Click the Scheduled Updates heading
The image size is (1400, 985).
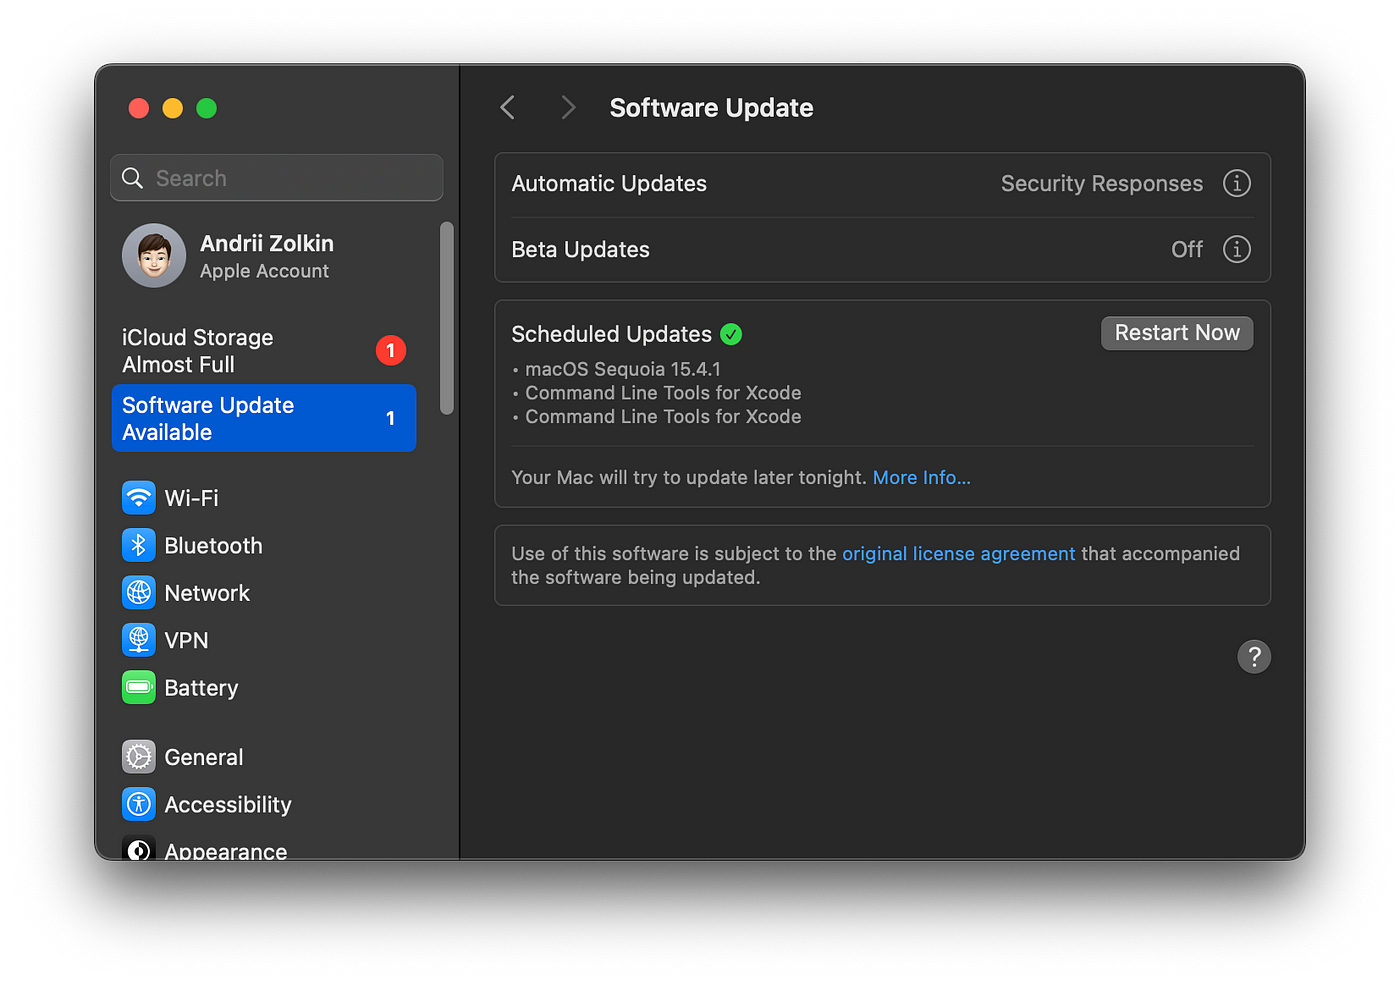click(612, 334)
